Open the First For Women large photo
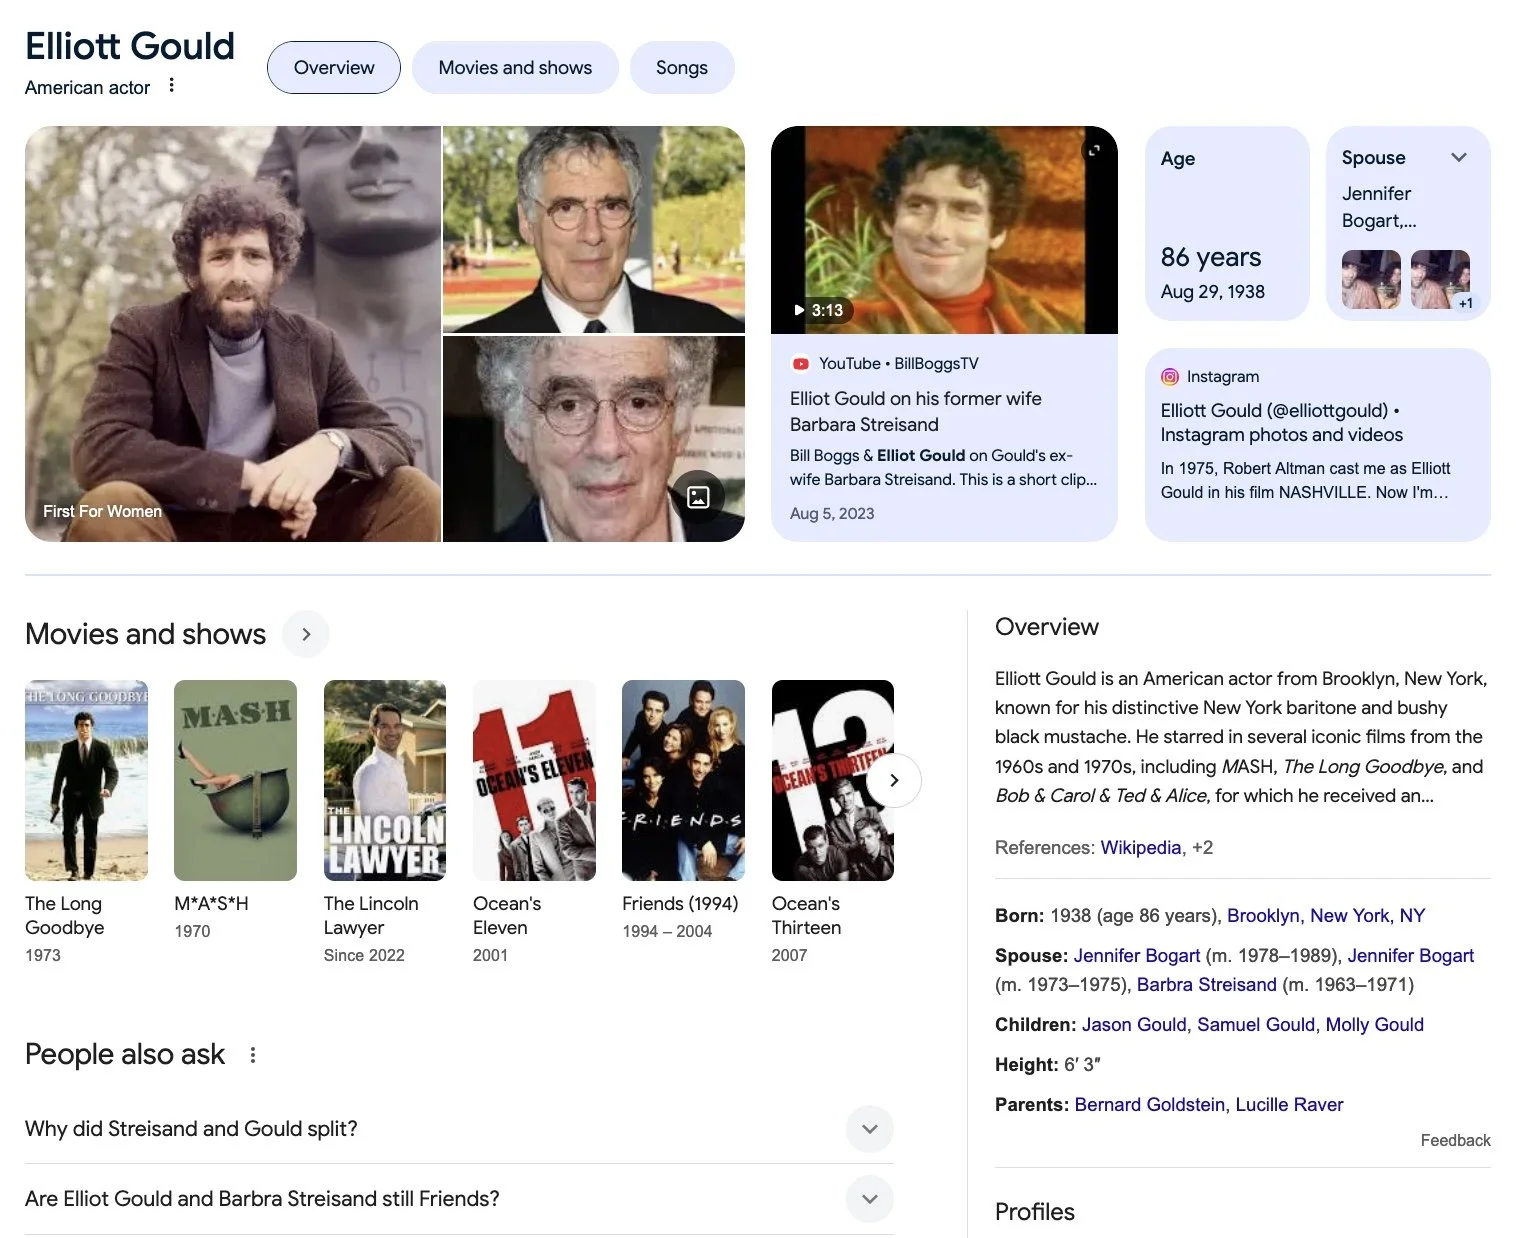 pos(232,334)
